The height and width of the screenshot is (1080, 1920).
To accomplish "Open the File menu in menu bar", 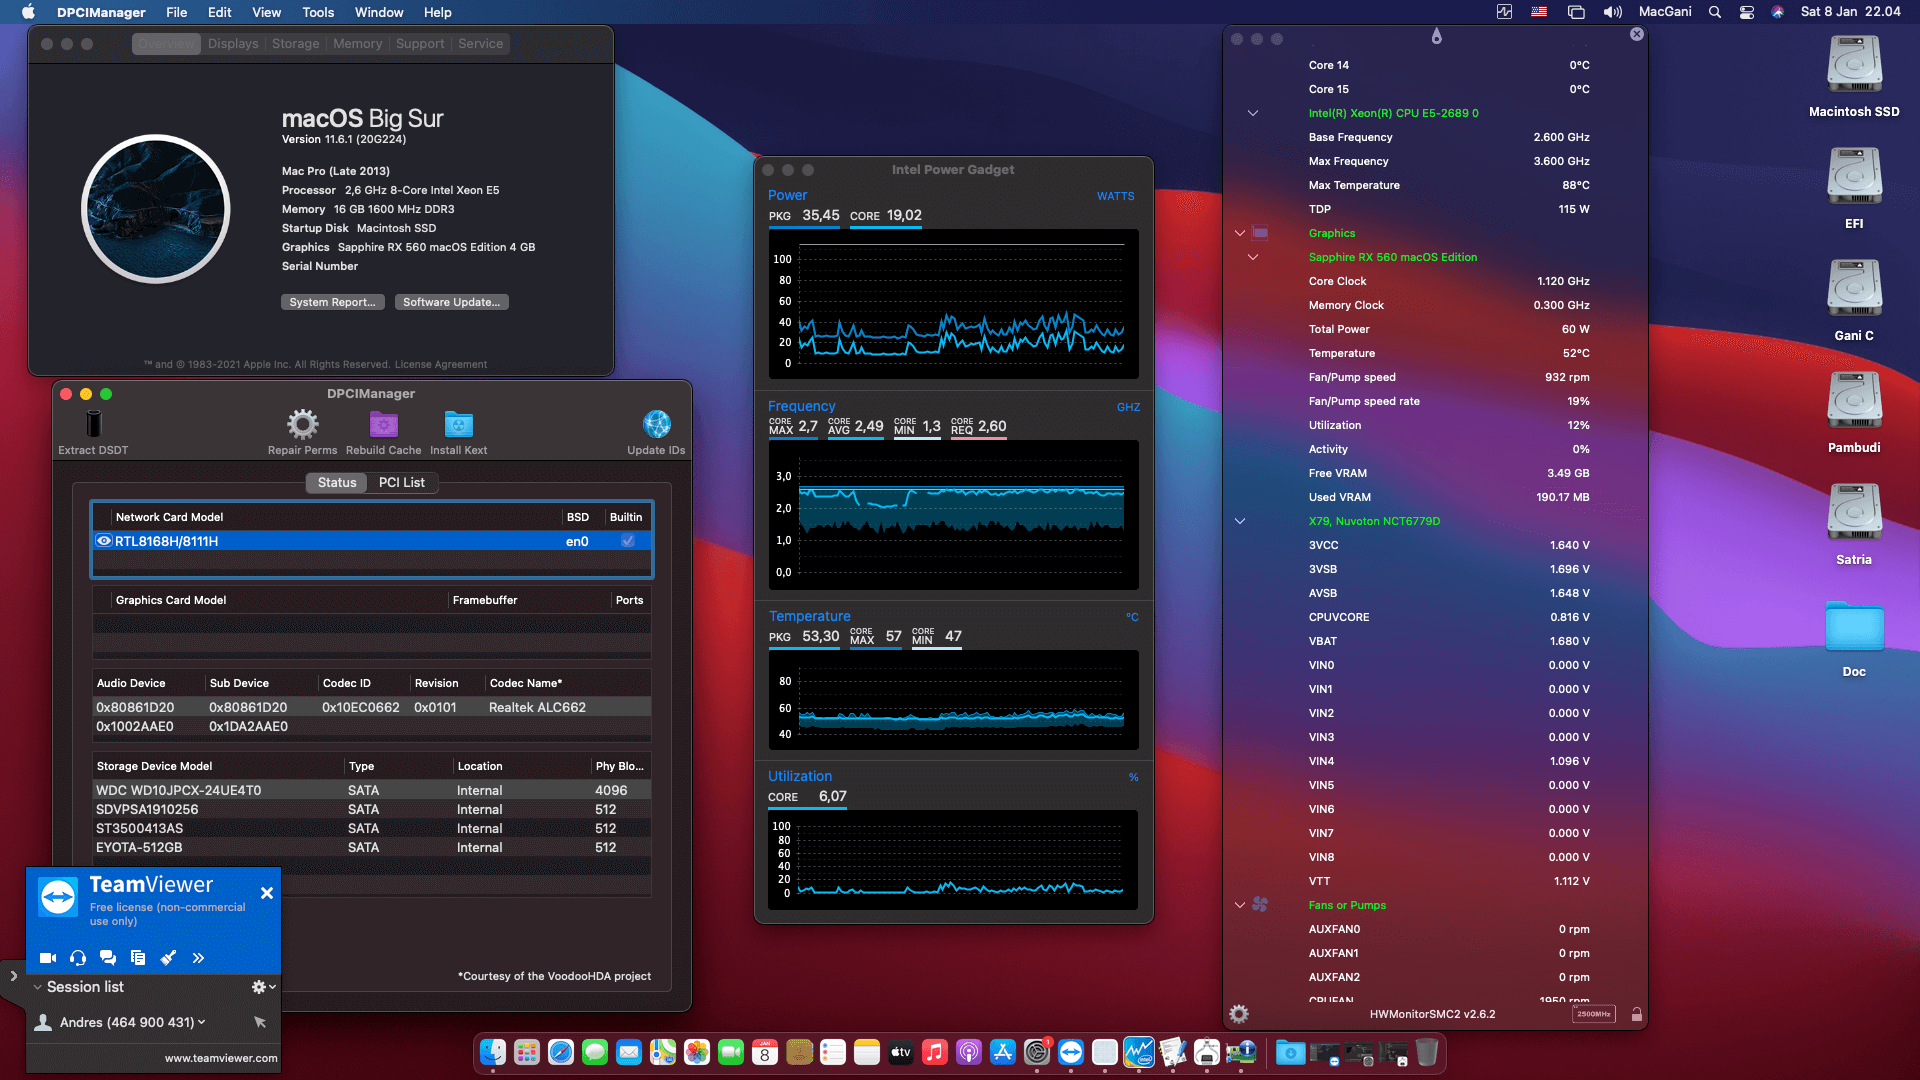I will pyautogui.click(x=177, y=12).
